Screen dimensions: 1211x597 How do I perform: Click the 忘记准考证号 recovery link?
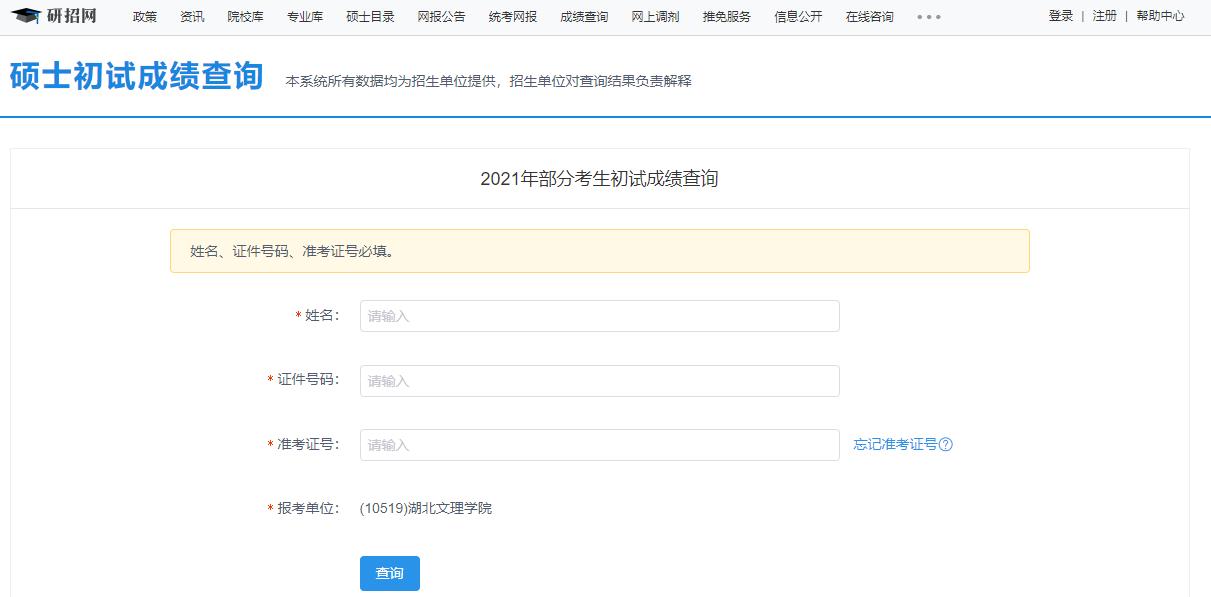coord(898,444)
